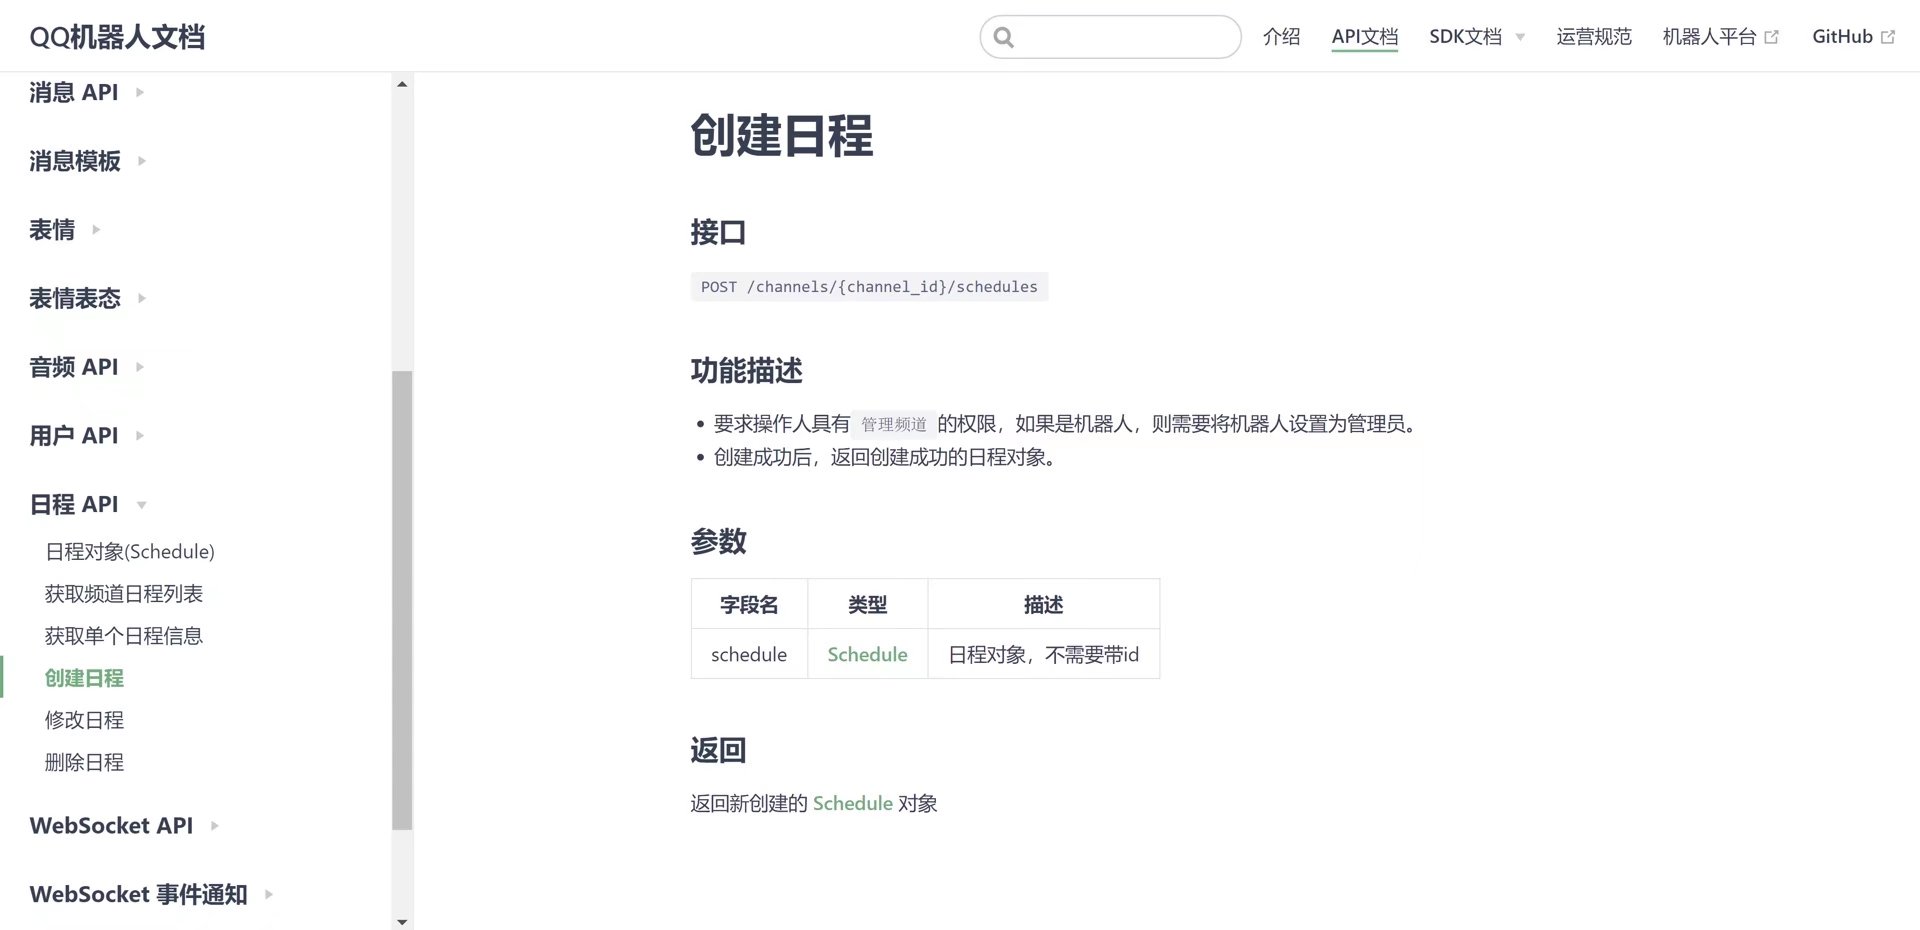Open 获取频道日程列表 in the sidebar
1920x930 pixels.
coord(124,594)
